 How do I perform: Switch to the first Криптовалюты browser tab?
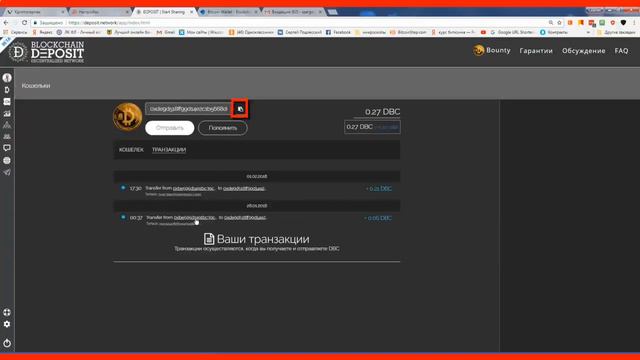[x=36, y=12]
